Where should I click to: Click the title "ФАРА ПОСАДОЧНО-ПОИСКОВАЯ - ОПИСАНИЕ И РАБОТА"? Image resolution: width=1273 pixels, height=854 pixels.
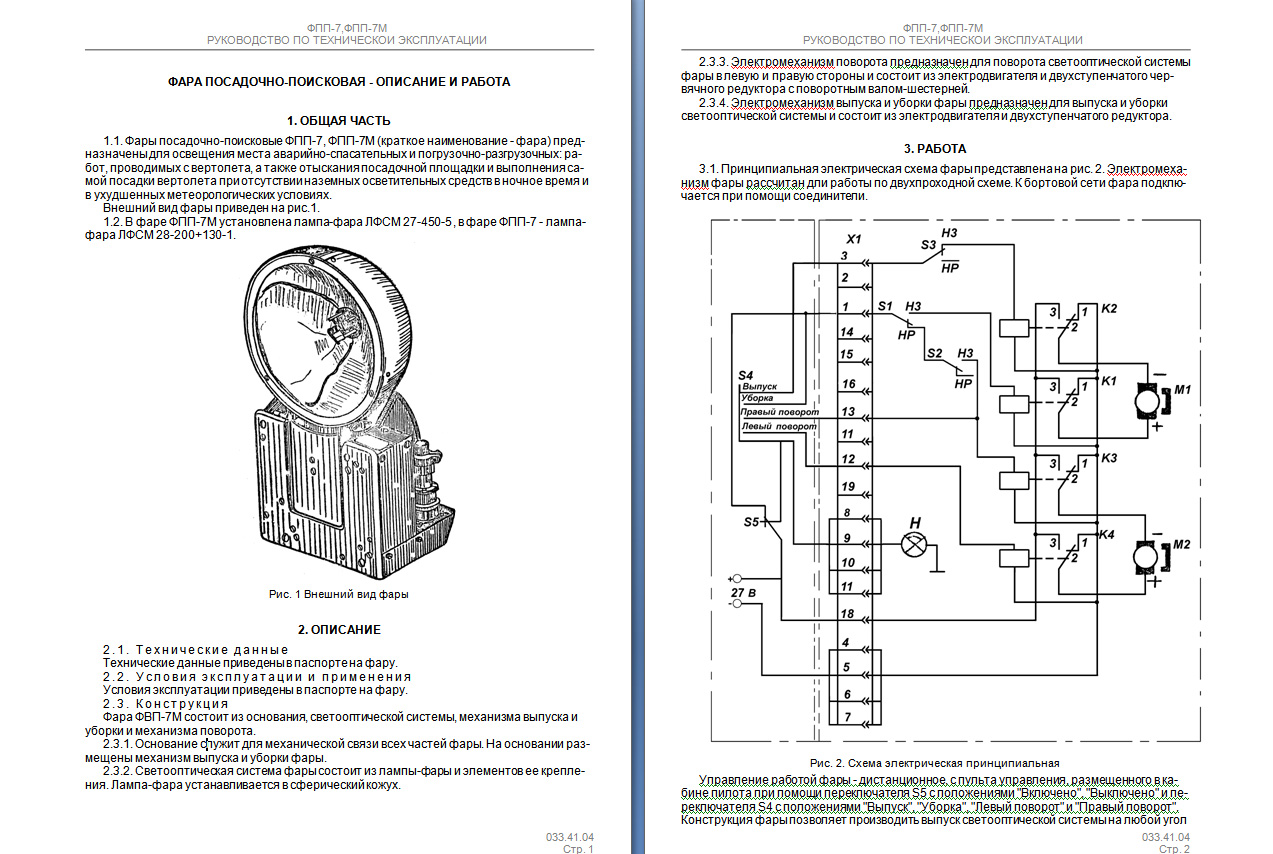tap(338, 82)
